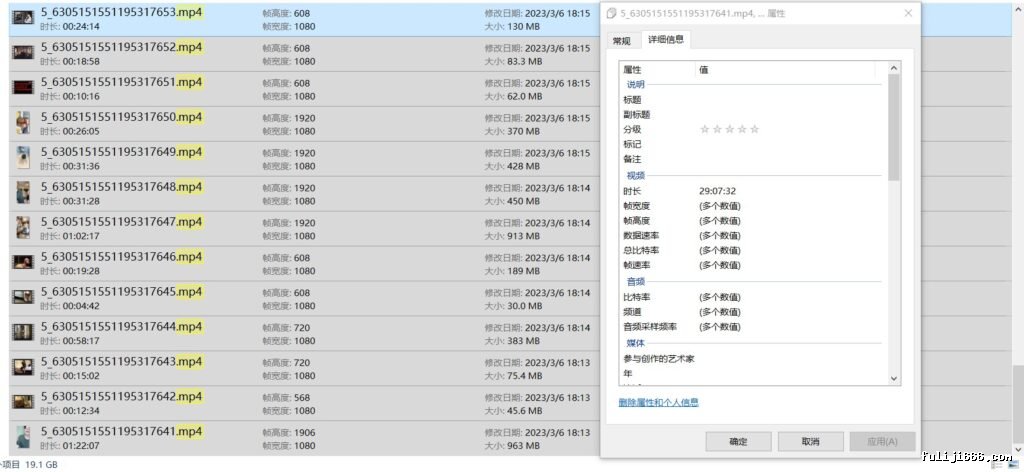Select thumbnail of file ending 317642.mp4

point(23,402)
